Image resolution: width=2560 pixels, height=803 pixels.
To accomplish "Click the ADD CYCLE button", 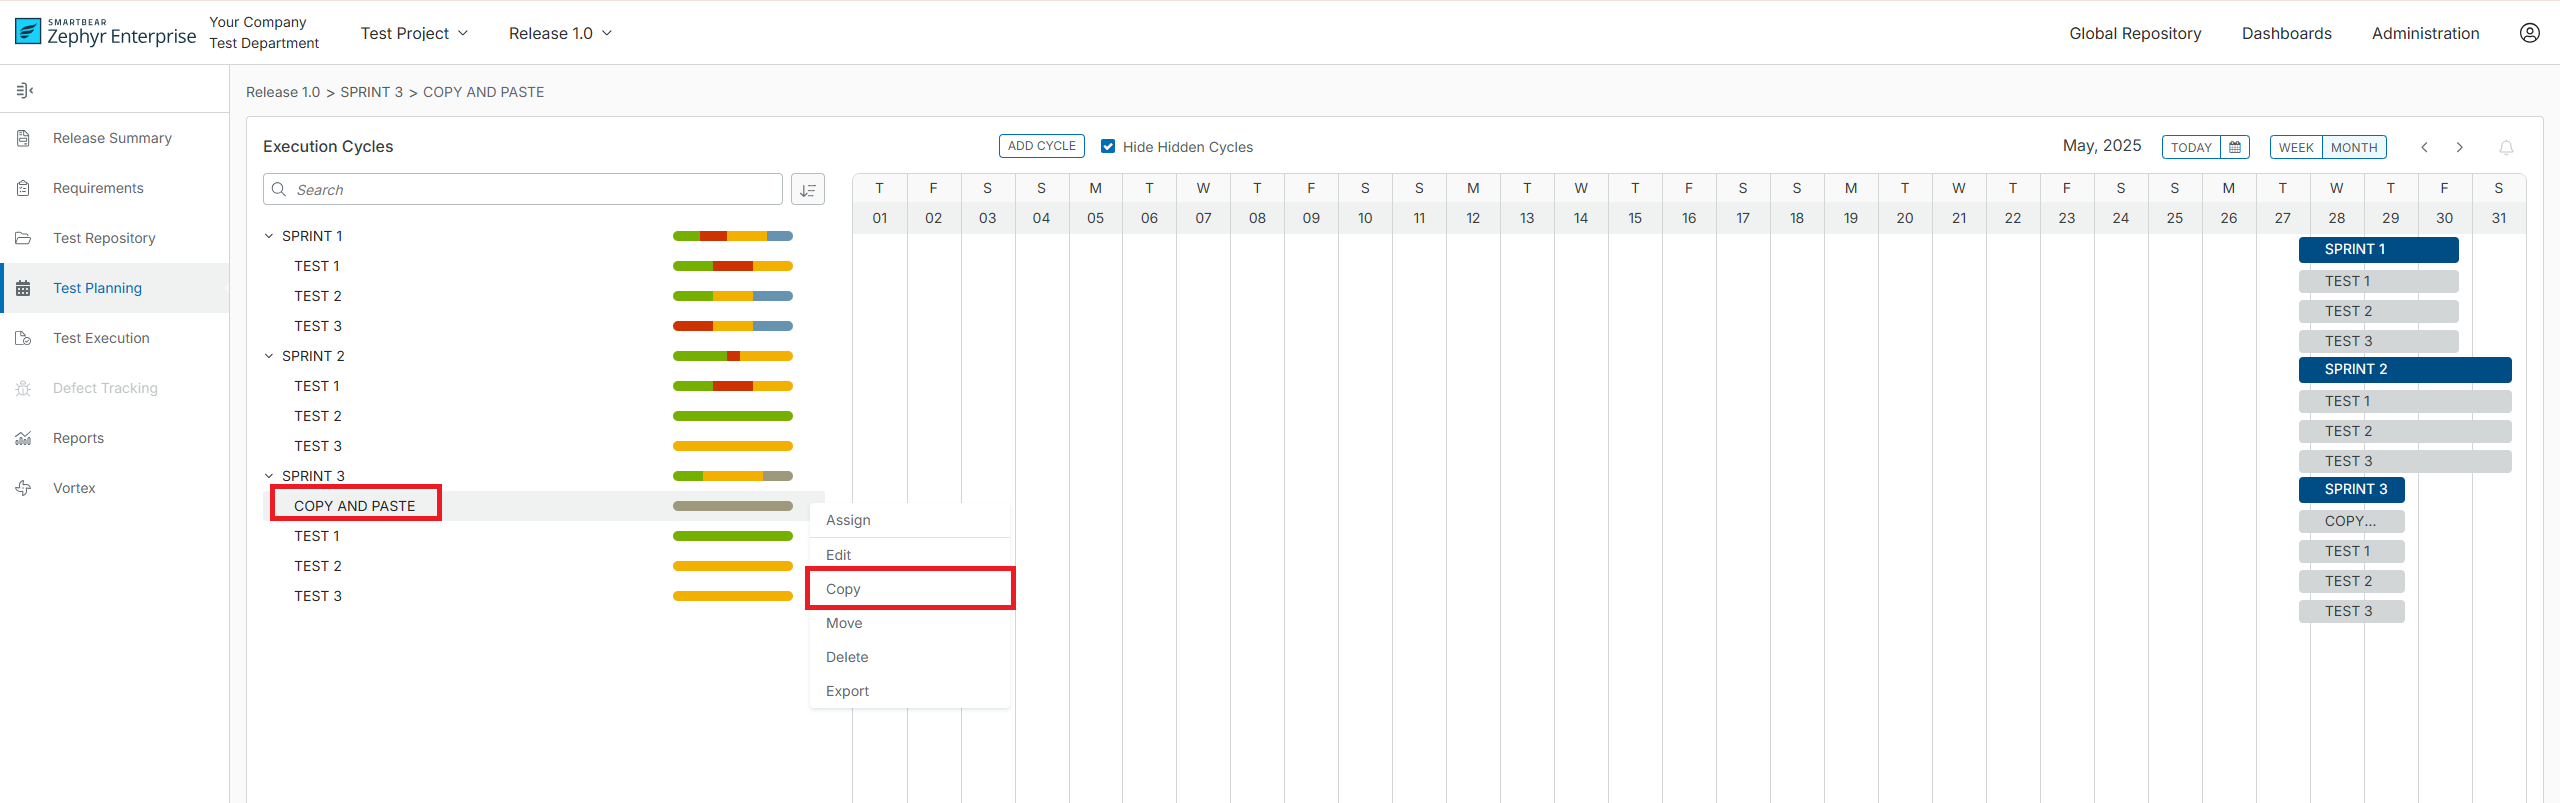I will (x=1041, y=146).
